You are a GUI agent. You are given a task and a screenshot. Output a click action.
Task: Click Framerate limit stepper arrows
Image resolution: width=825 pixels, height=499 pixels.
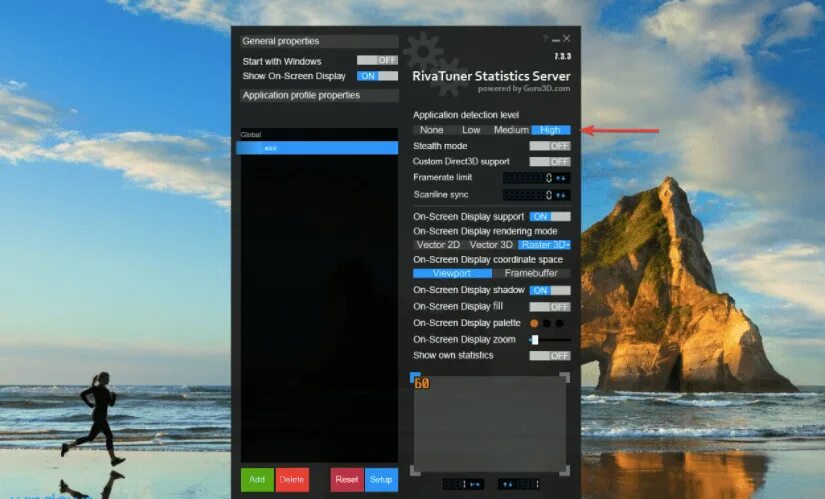[x=562, y=178]
